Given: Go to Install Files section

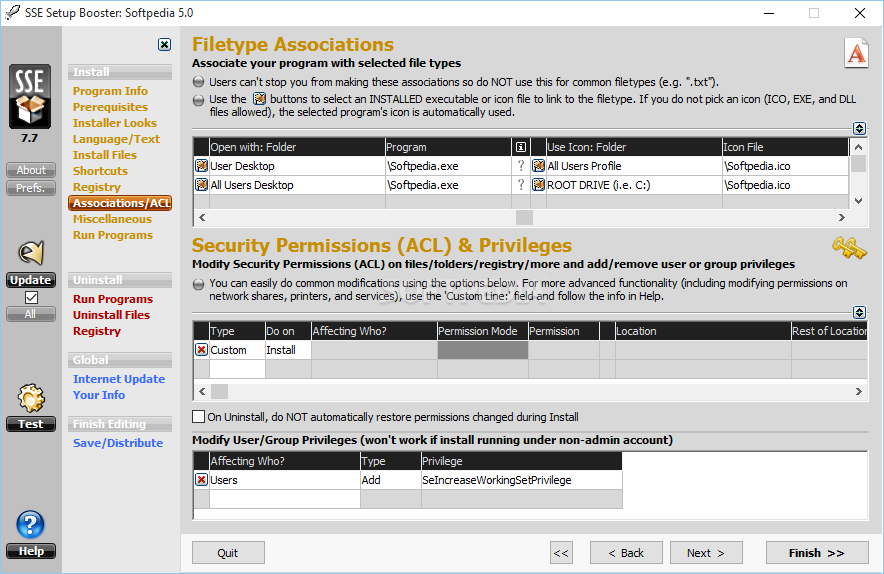Looking at the screenshot, I should coord(104,155).
